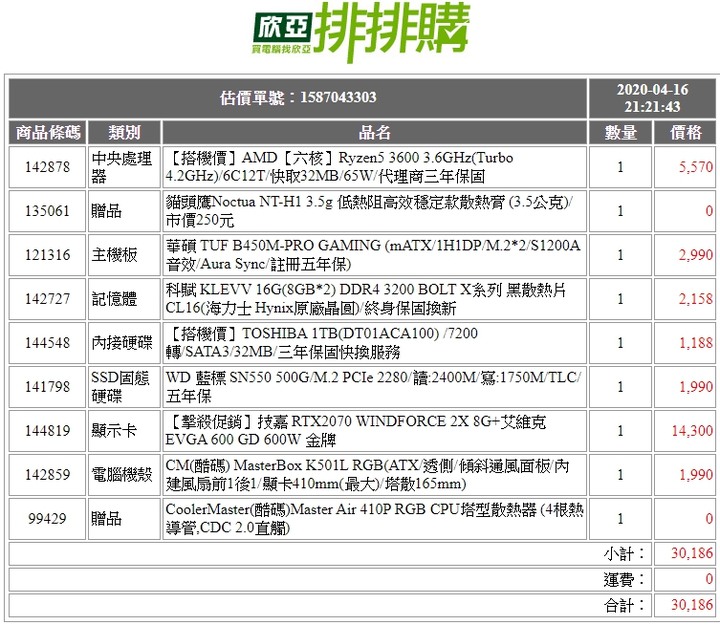The width and height of the screenshot is (720, 625).
Task: Click quantity 1 in the 顯示卡 row
Action: pos(620,431)
